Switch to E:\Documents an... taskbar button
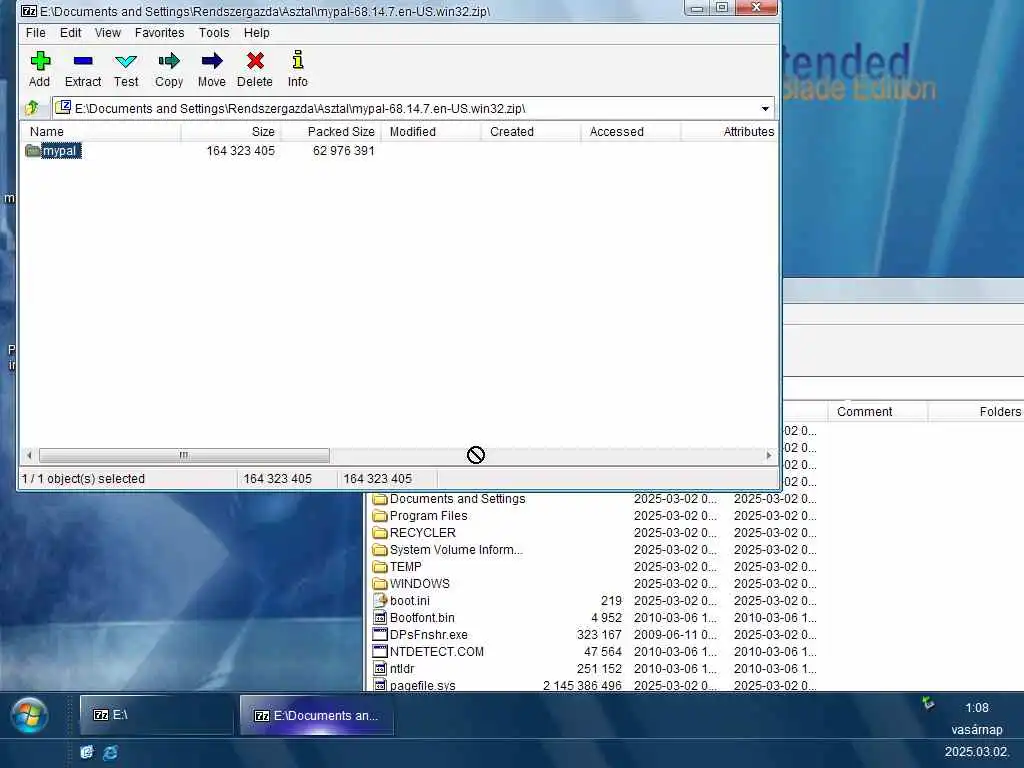1024x768 pixels. 317,716
